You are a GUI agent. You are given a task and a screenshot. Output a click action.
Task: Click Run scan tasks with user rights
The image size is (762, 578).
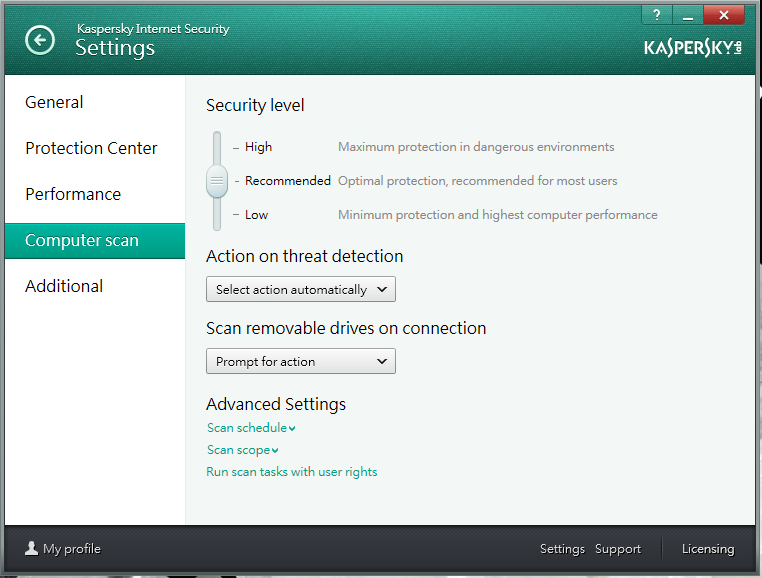291,472
